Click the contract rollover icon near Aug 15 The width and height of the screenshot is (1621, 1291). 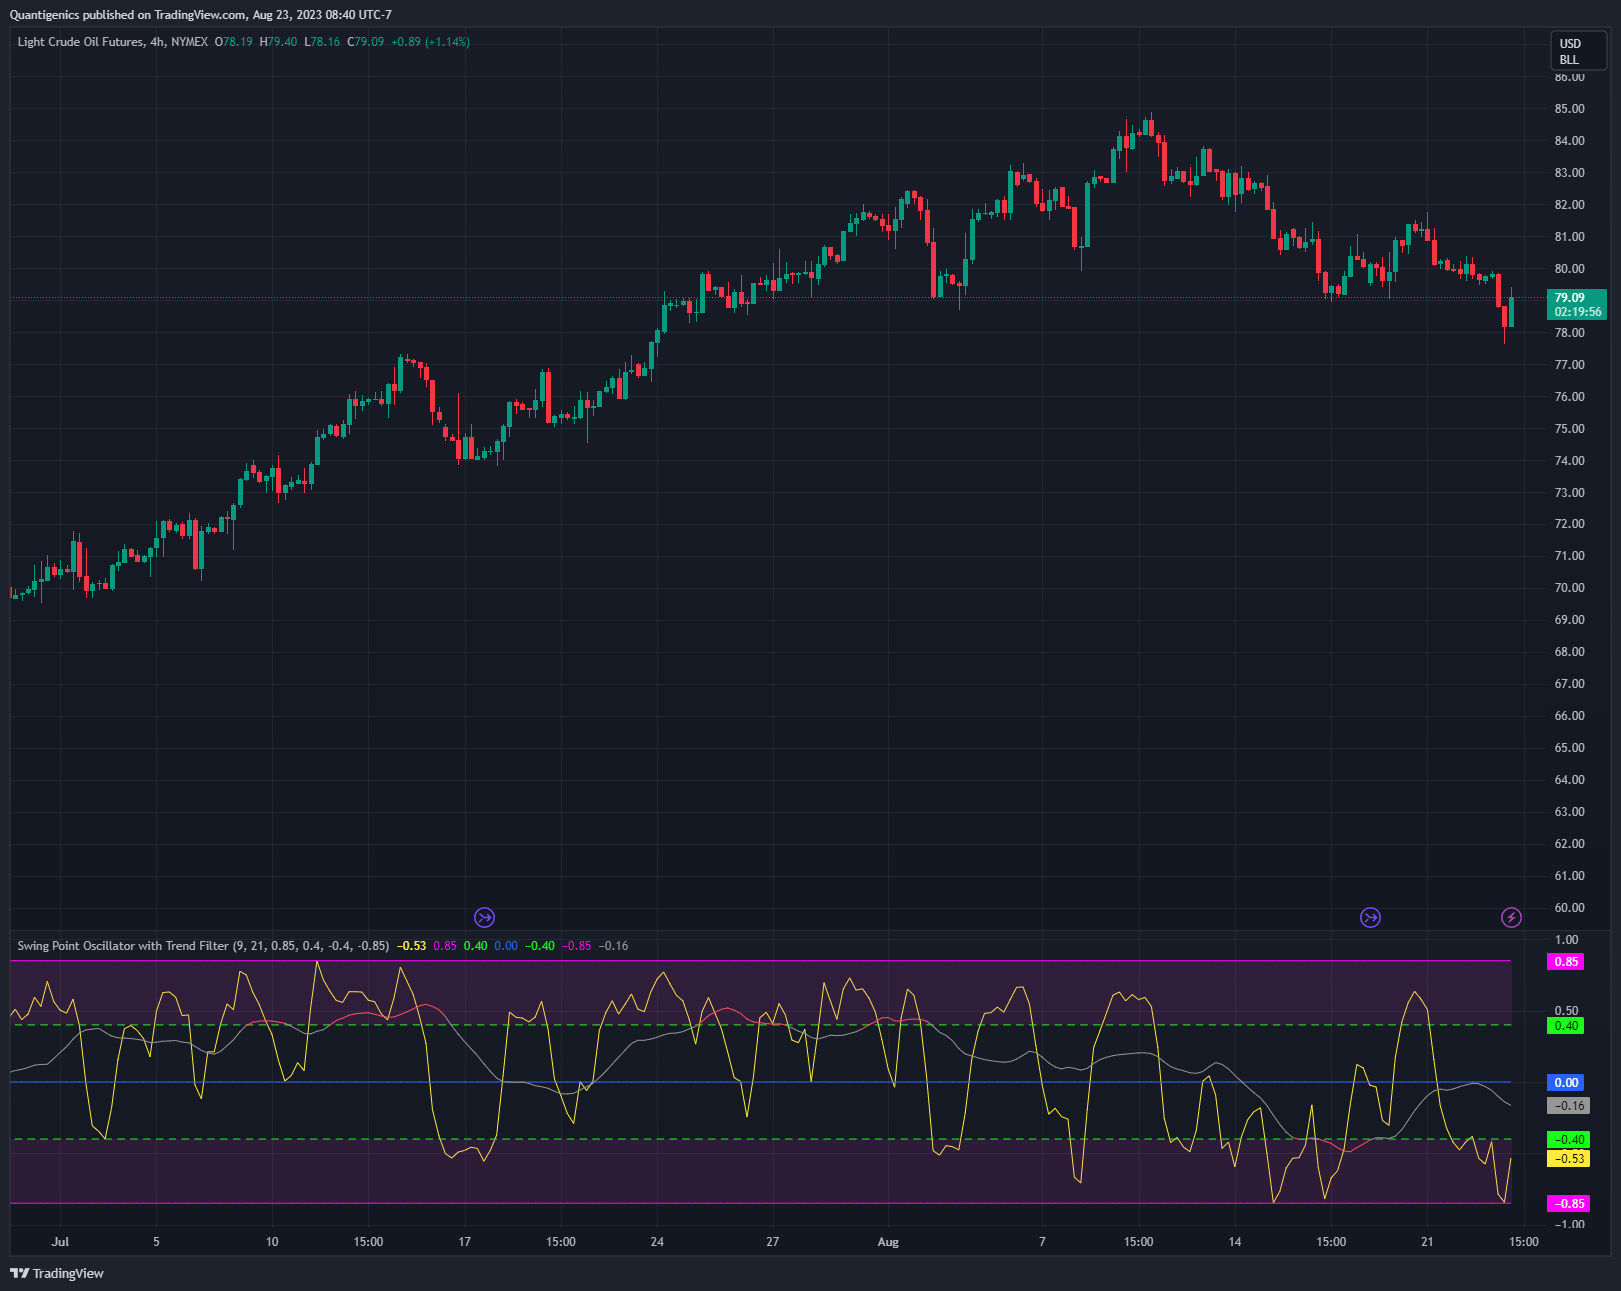(x=1370, y=917)
